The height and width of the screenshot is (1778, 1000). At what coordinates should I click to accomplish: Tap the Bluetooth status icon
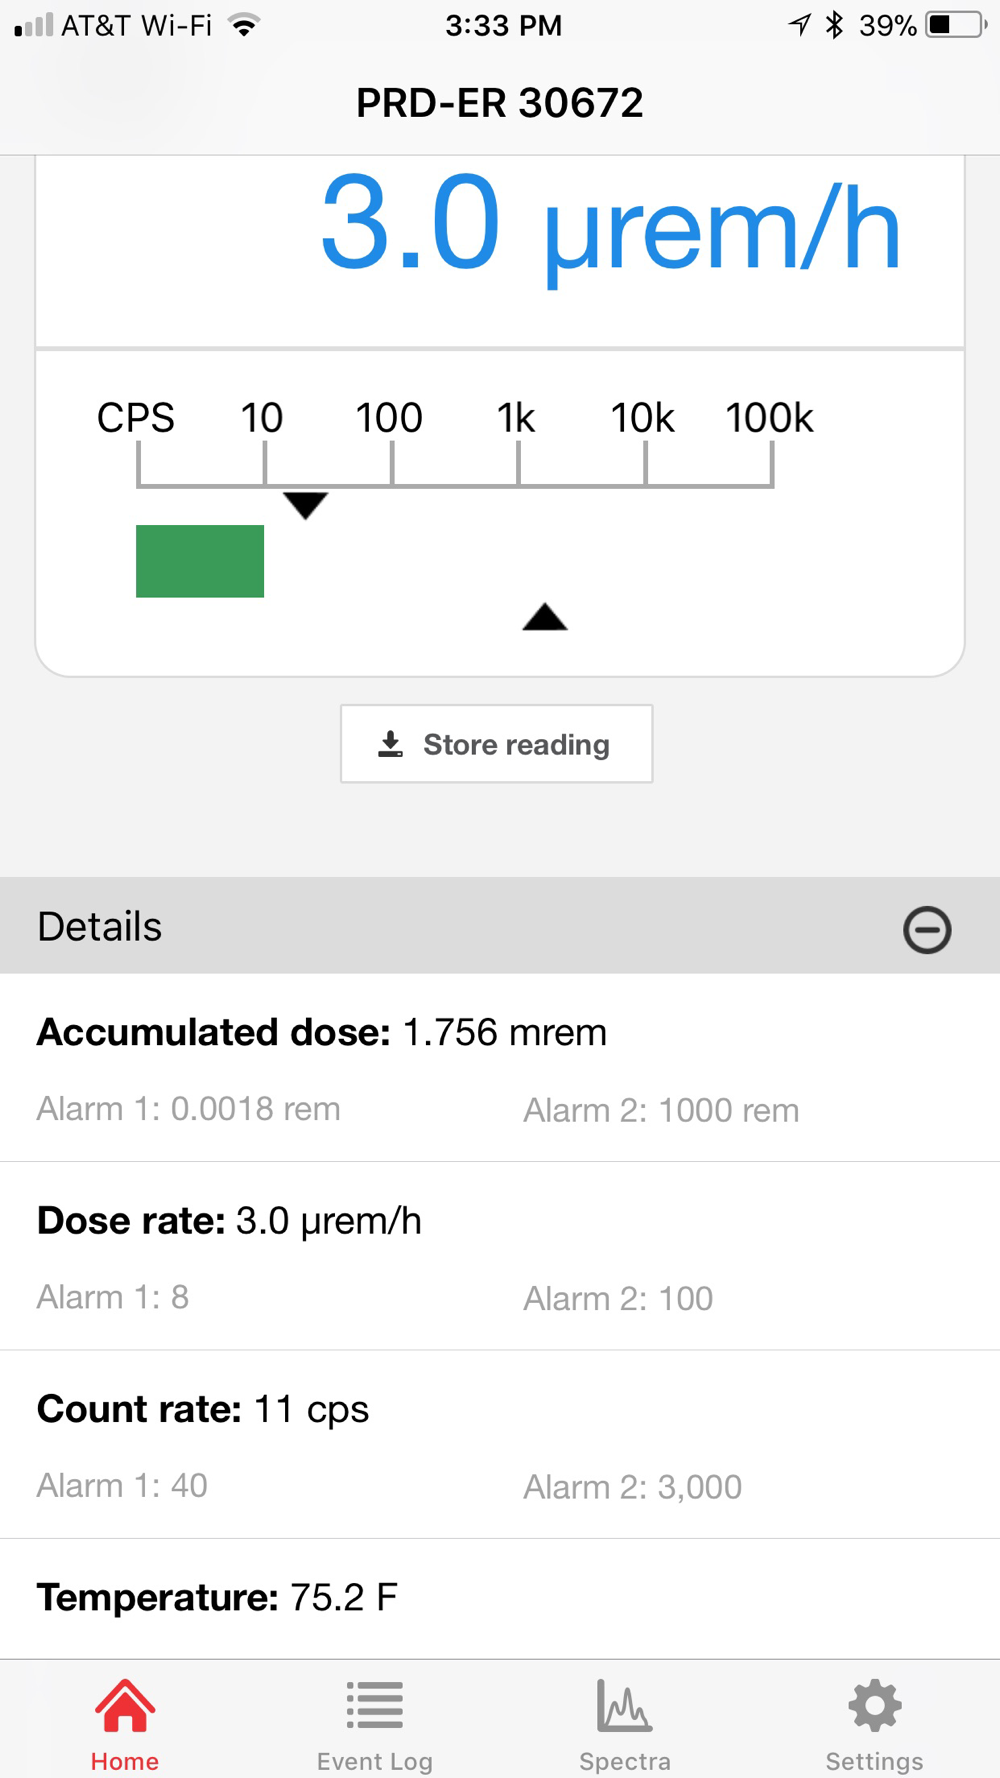[x=834, y=25]
